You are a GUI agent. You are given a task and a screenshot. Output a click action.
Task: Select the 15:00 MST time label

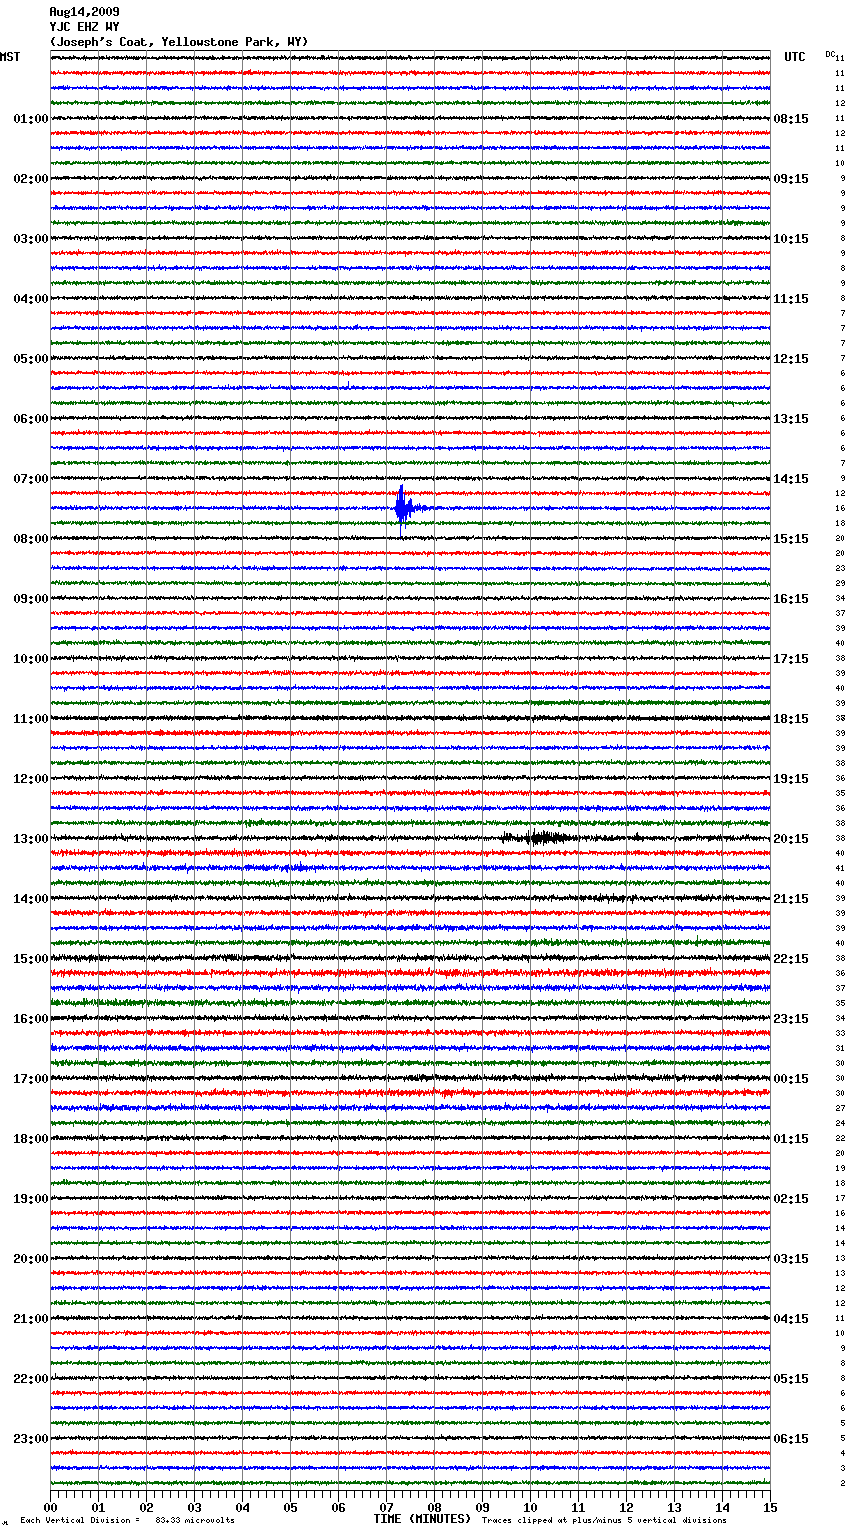point(31,959)
